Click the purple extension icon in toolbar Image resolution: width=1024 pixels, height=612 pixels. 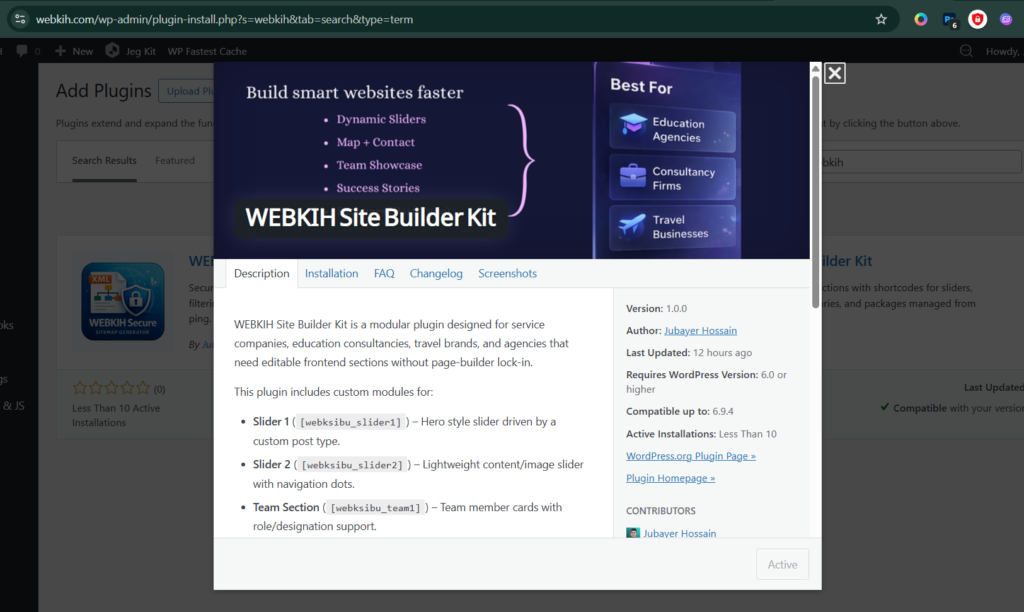click(1006, 19)
